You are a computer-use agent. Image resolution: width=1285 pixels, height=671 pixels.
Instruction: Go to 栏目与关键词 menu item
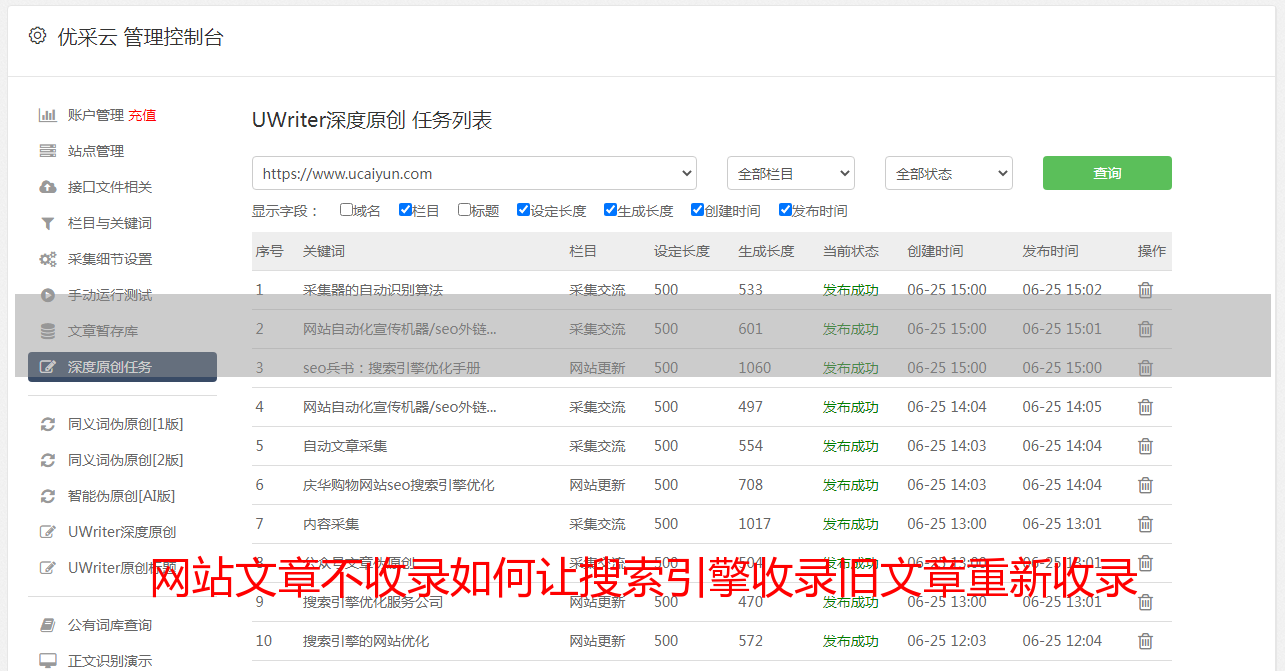click(x=110, y=223)
